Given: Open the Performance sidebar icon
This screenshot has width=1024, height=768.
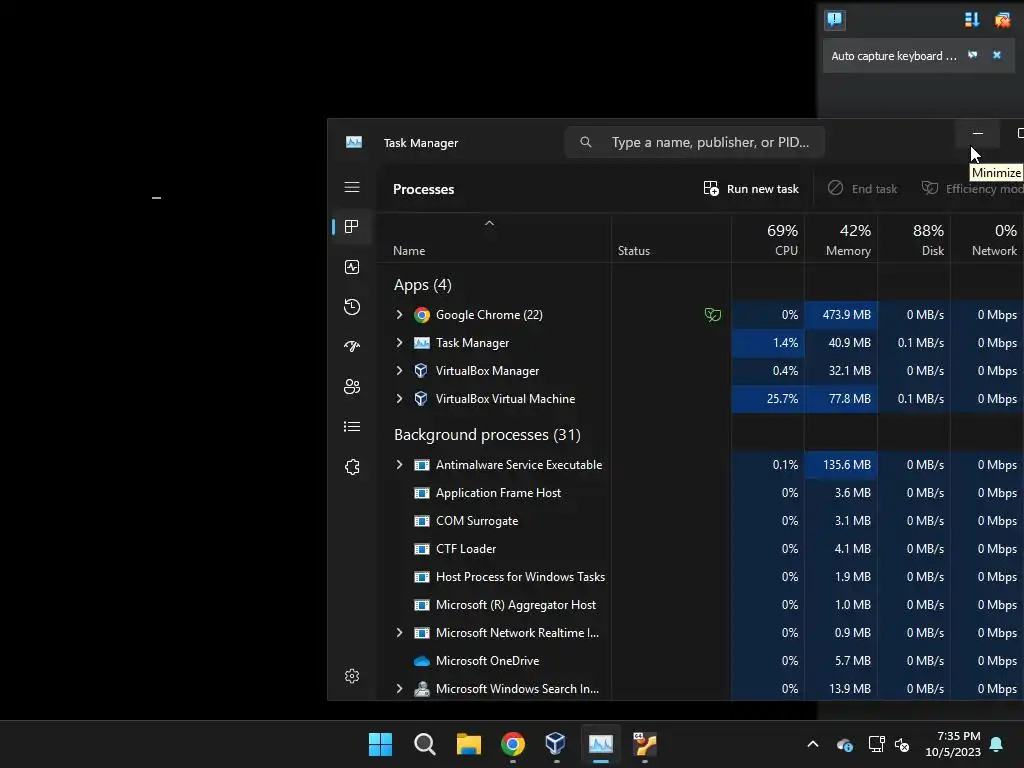Looking at the screenshot, I should (352, 267).
